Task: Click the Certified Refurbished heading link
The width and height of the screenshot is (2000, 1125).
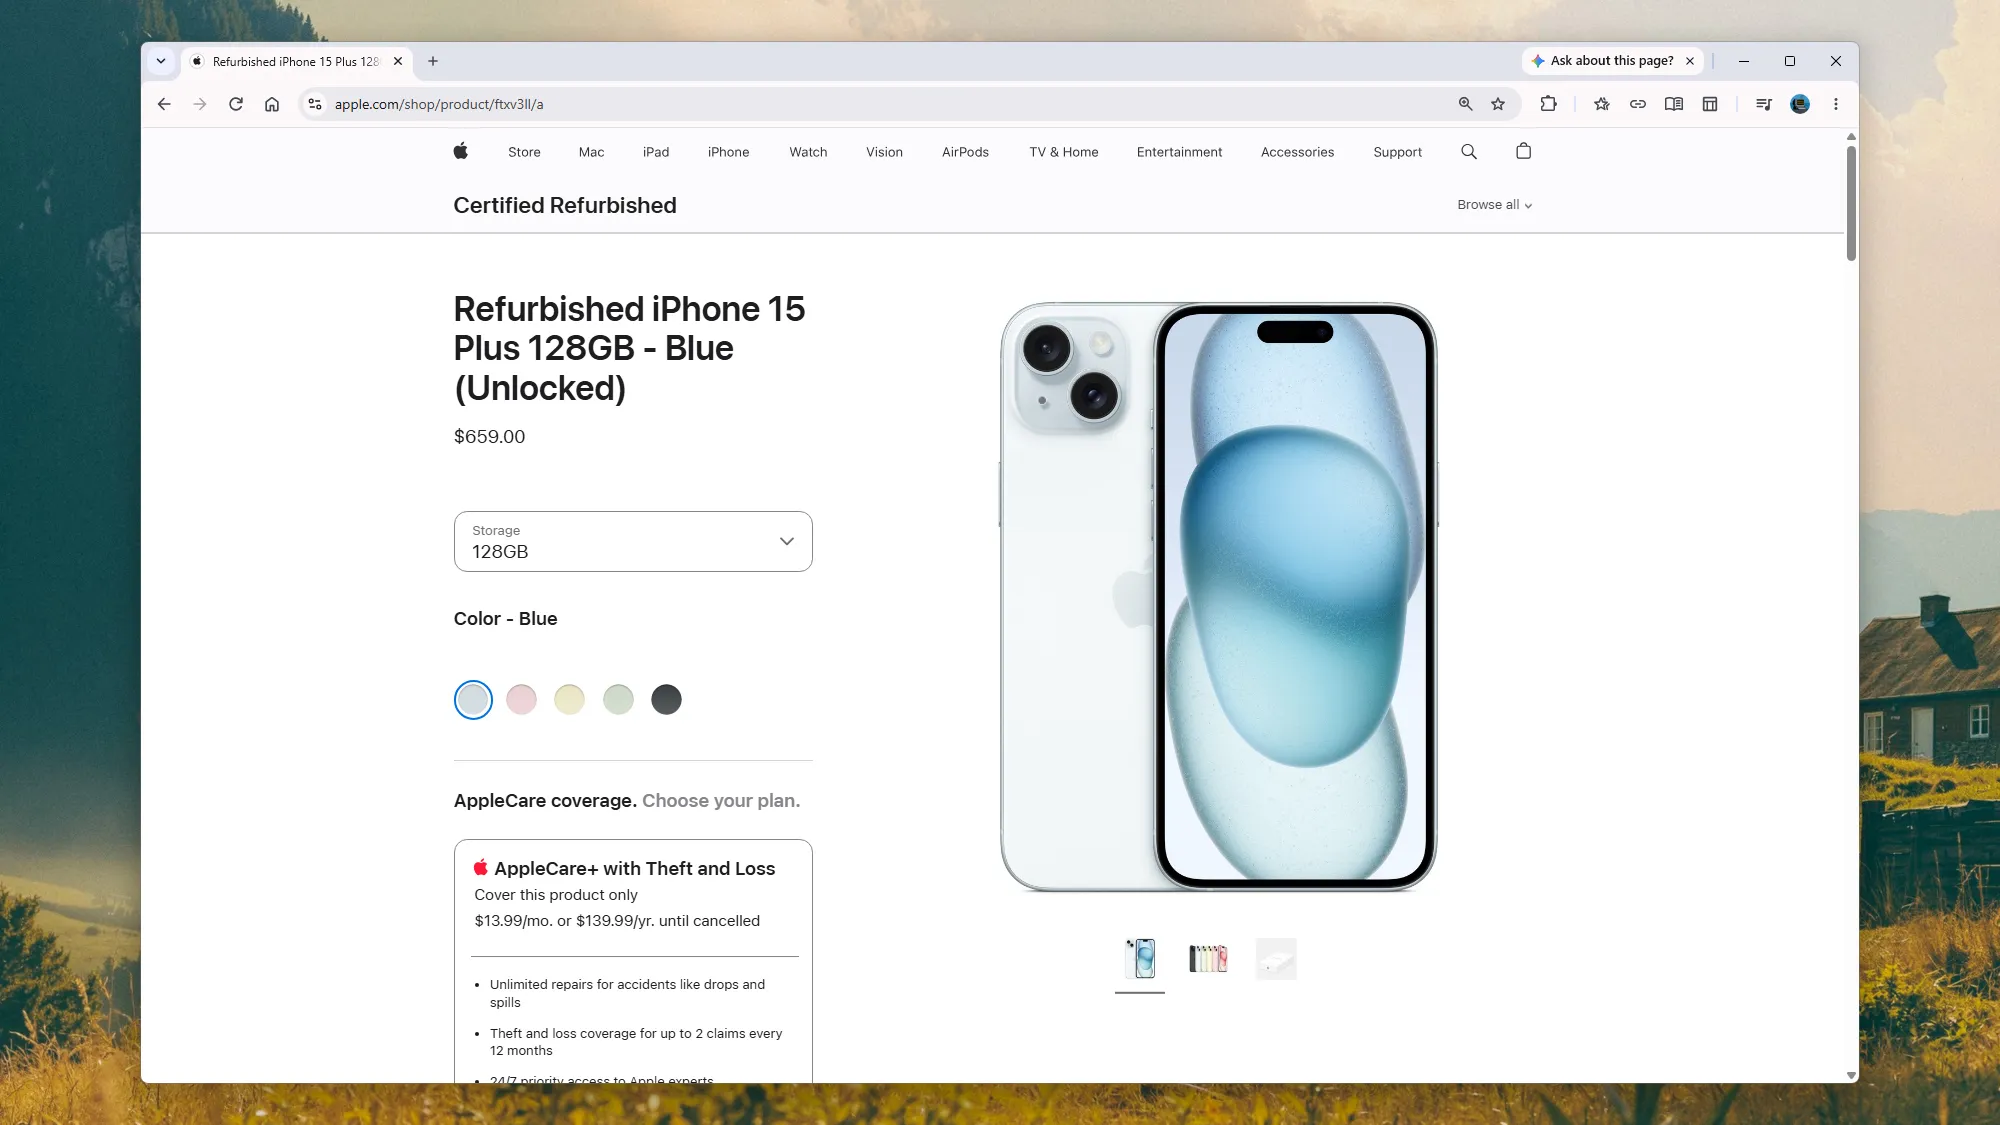Action: (565, 205)
